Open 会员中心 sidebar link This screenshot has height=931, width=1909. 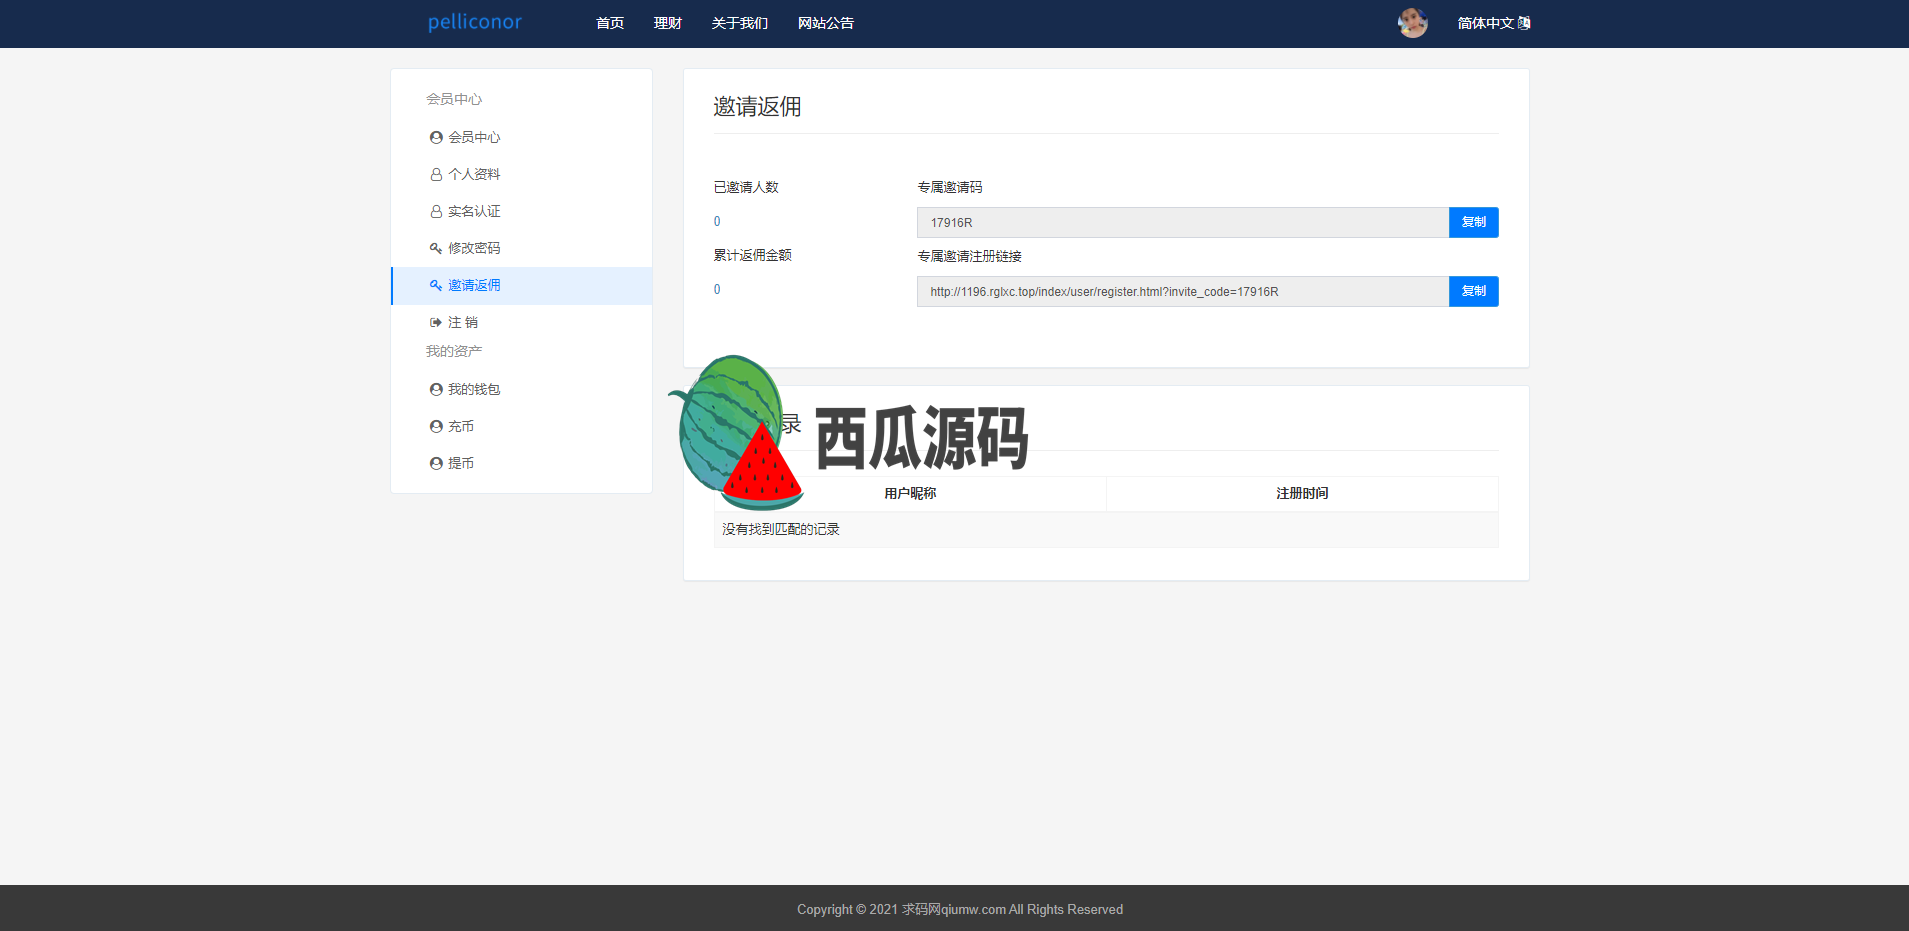tap(474, 137)
